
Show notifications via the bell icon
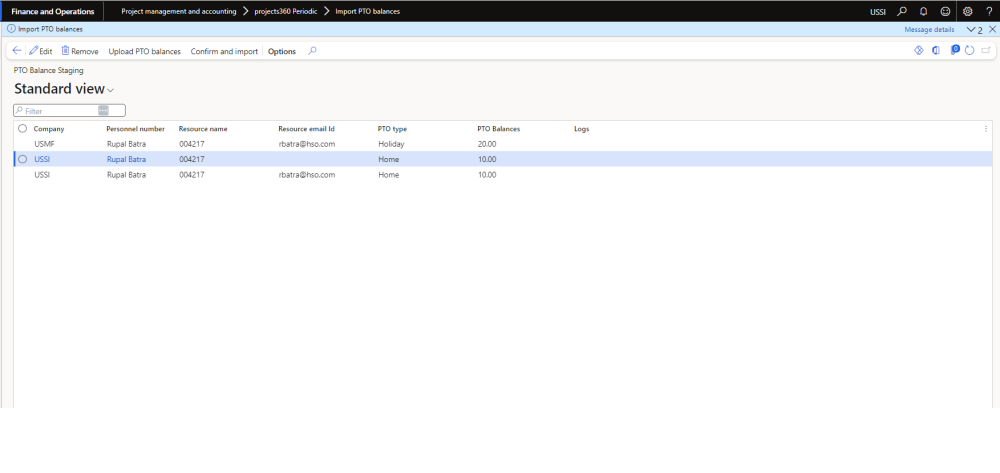pos(923,11)
